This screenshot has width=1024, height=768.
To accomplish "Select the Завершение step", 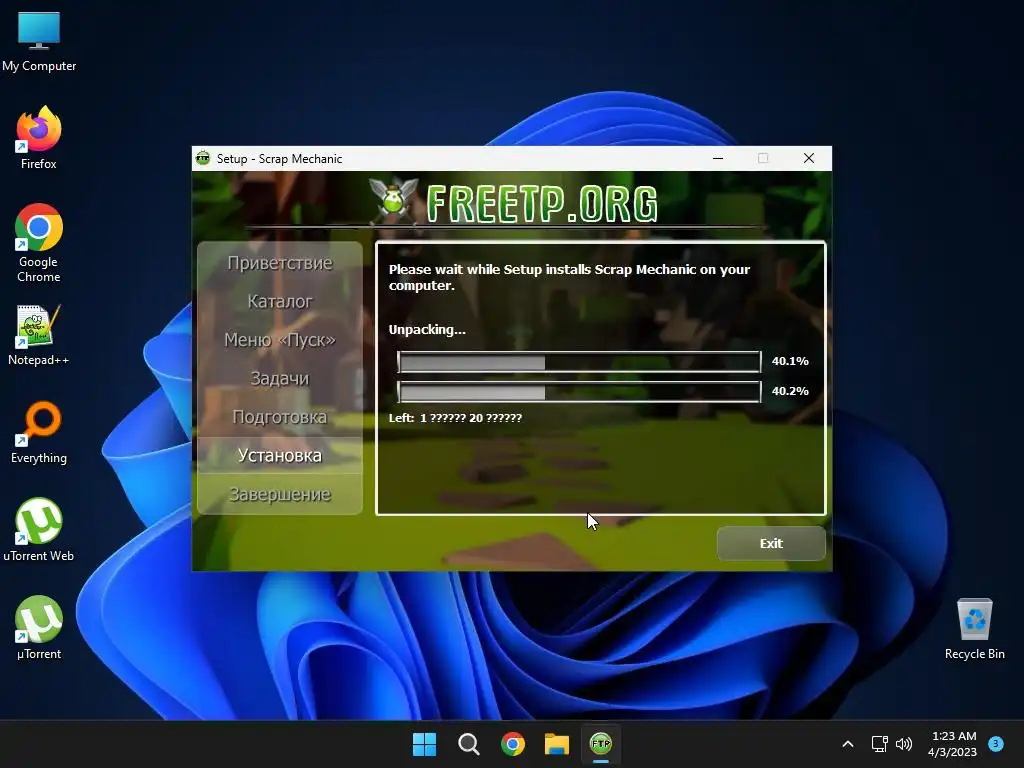I will [280, 494].
